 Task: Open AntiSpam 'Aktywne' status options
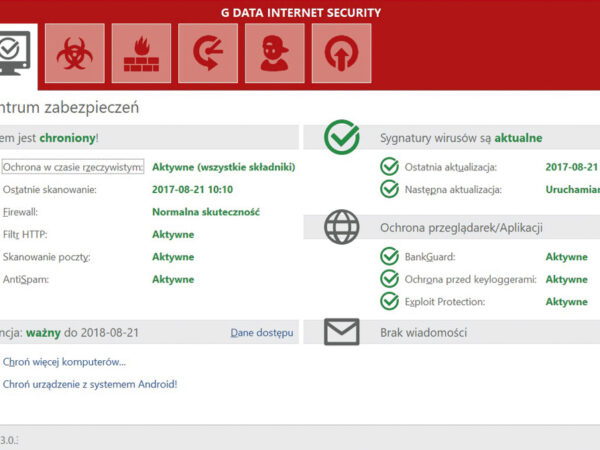[x=173, y=279]
